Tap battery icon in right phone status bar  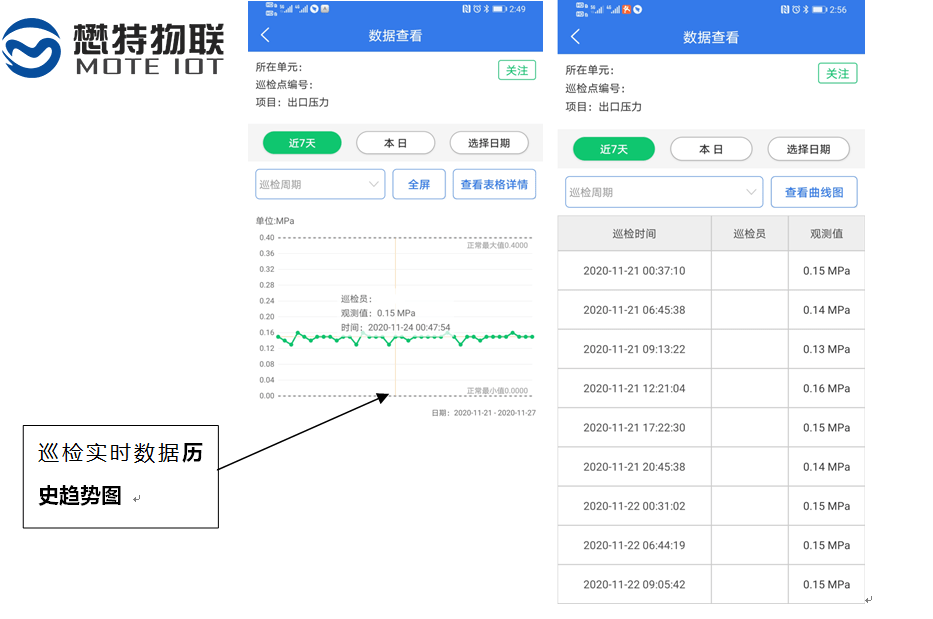(819, 9)
